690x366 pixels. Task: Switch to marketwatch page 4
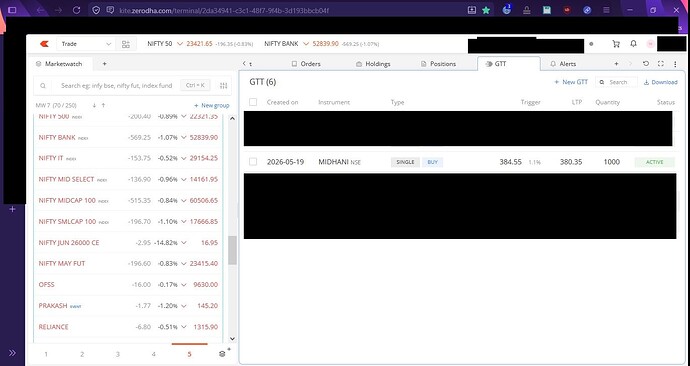click(153, 354)
